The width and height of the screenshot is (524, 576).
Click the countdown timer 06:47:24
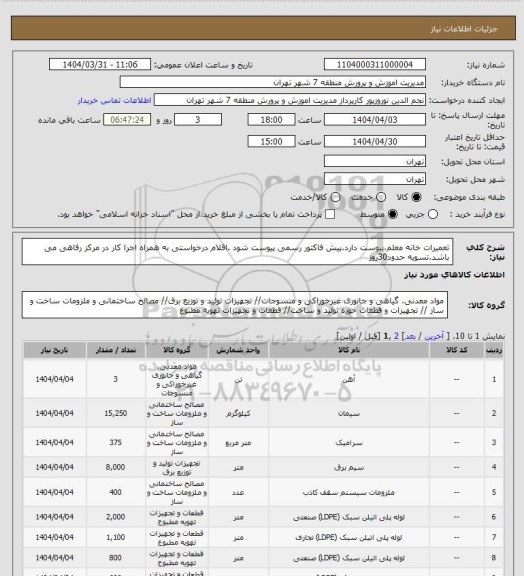127,120
